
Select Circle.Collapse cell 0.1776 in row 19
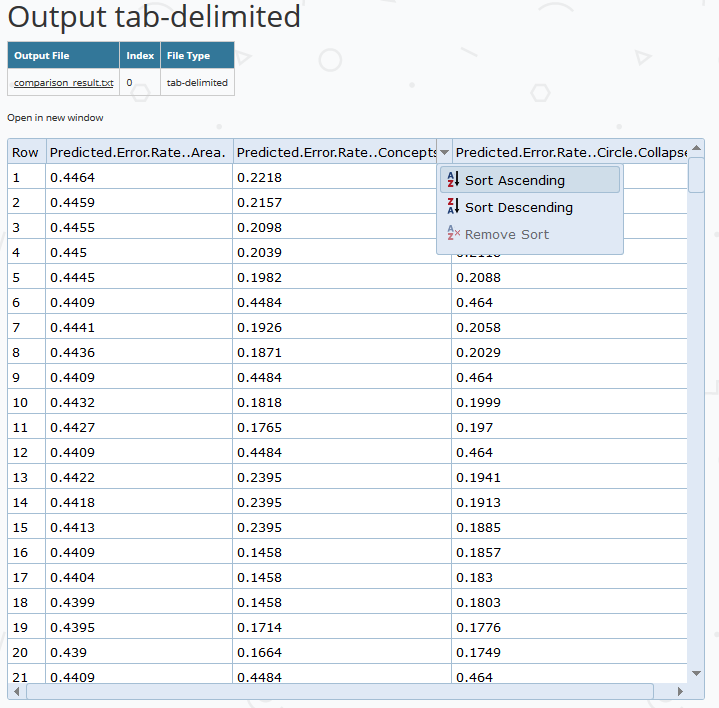pyautogui.click(x=570, y=627)
